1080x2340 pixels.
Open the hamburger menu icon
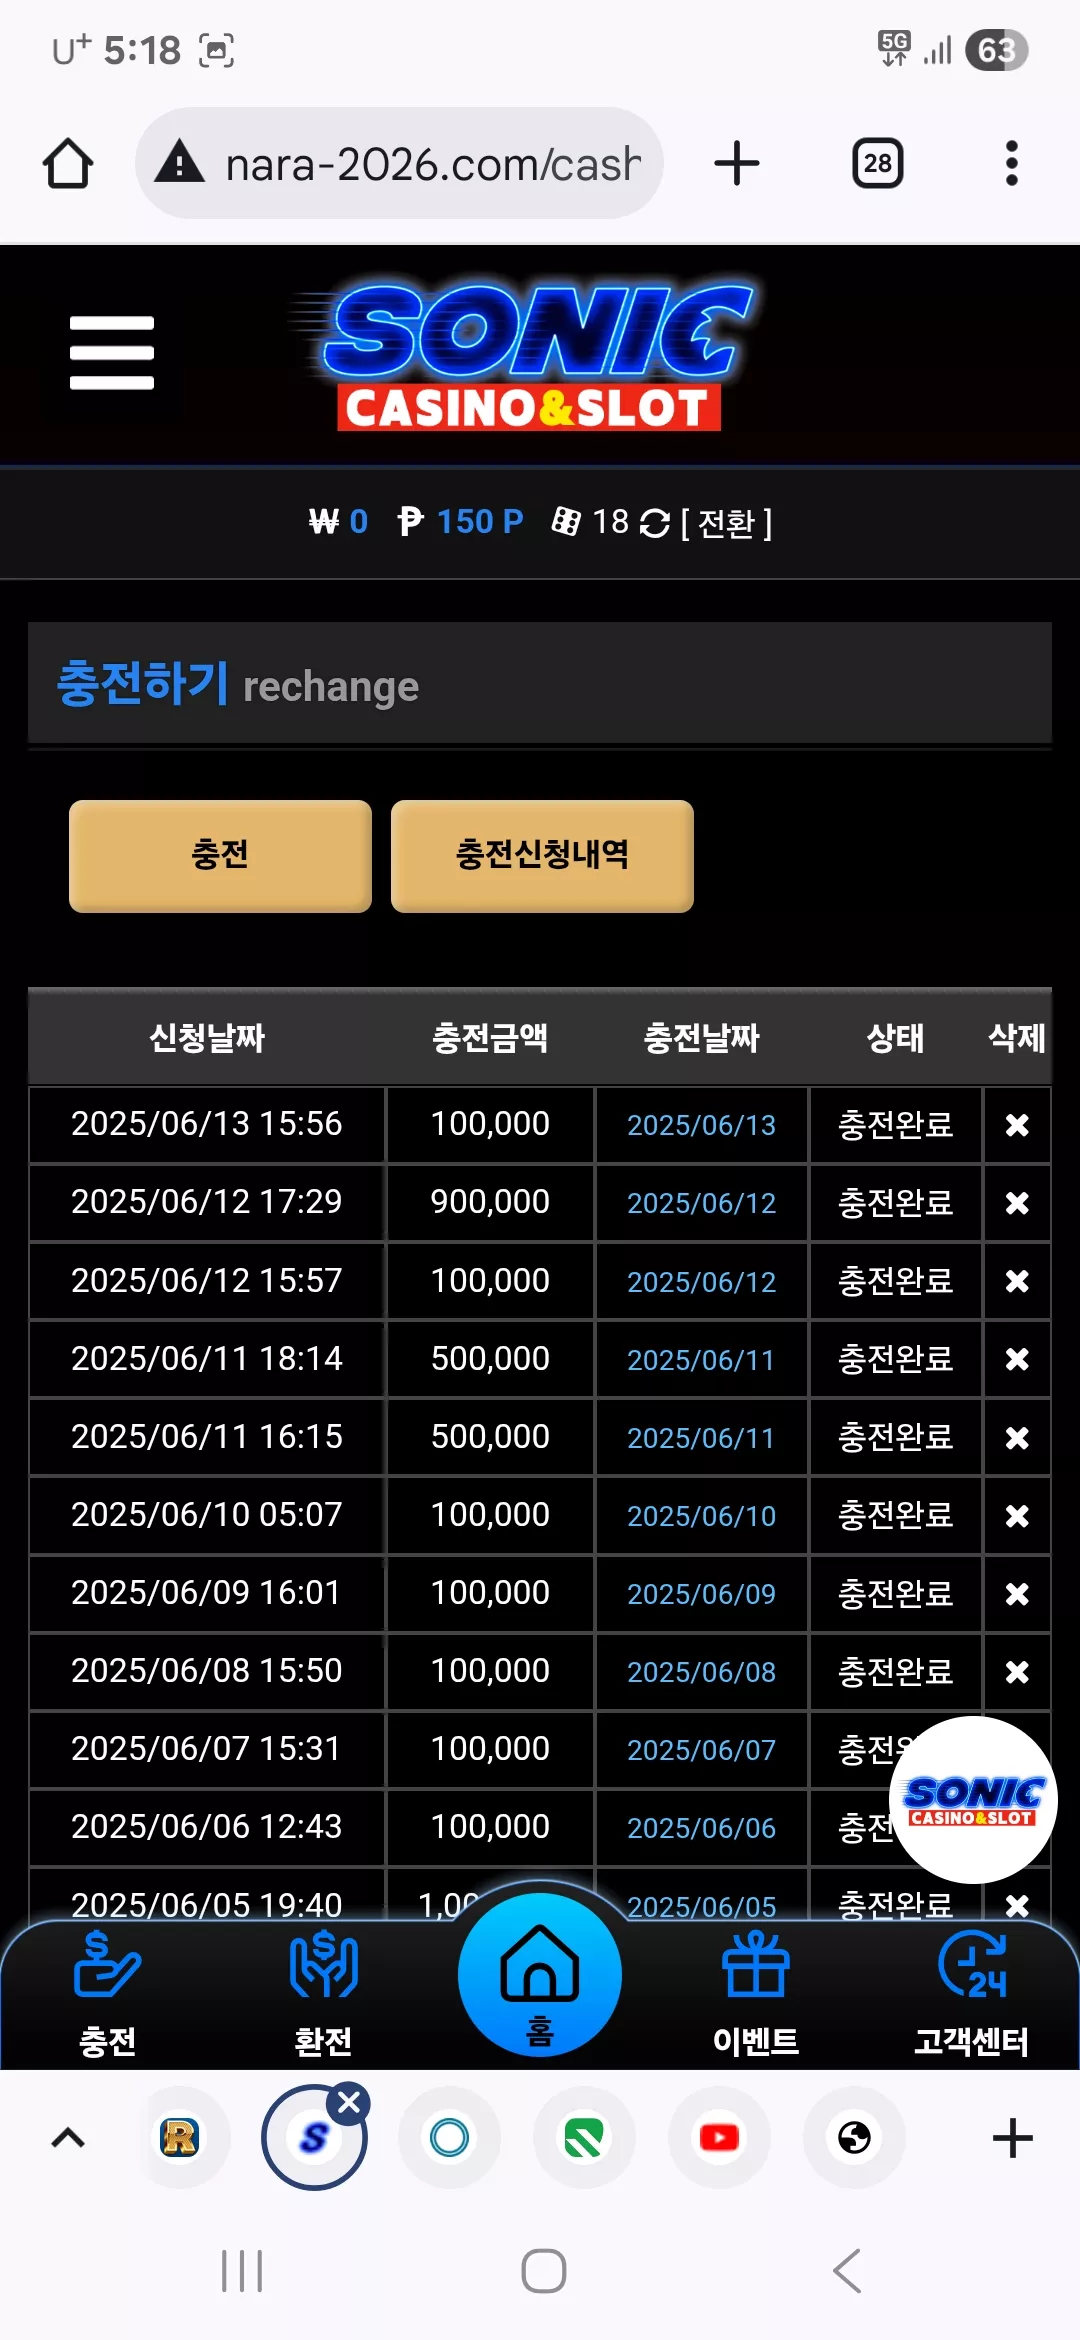pos(112,353)
